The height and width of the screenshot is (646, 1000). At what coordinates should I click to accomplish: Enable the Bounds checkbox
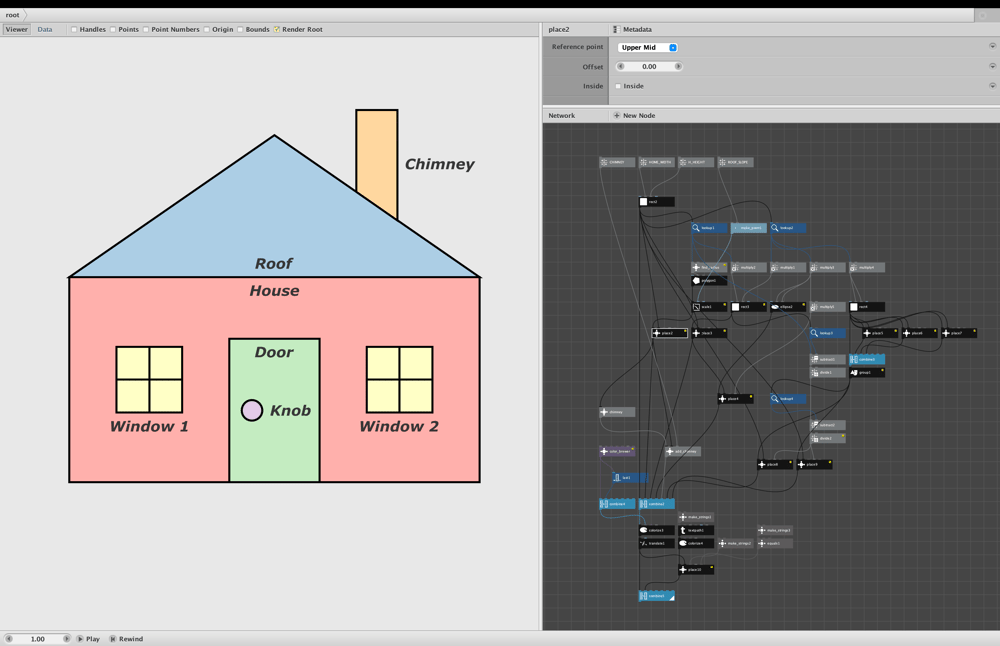point(240,29)
